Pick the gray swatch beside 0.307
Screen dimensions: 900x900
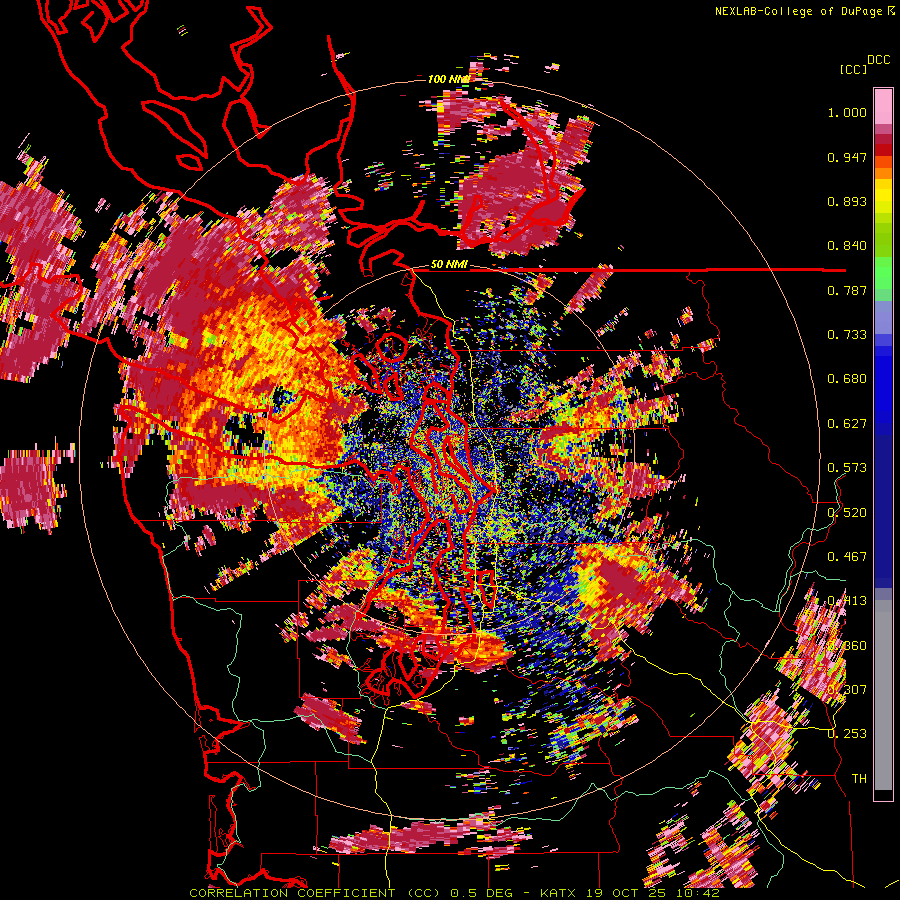pyautogui.click(x=883, y=695)
